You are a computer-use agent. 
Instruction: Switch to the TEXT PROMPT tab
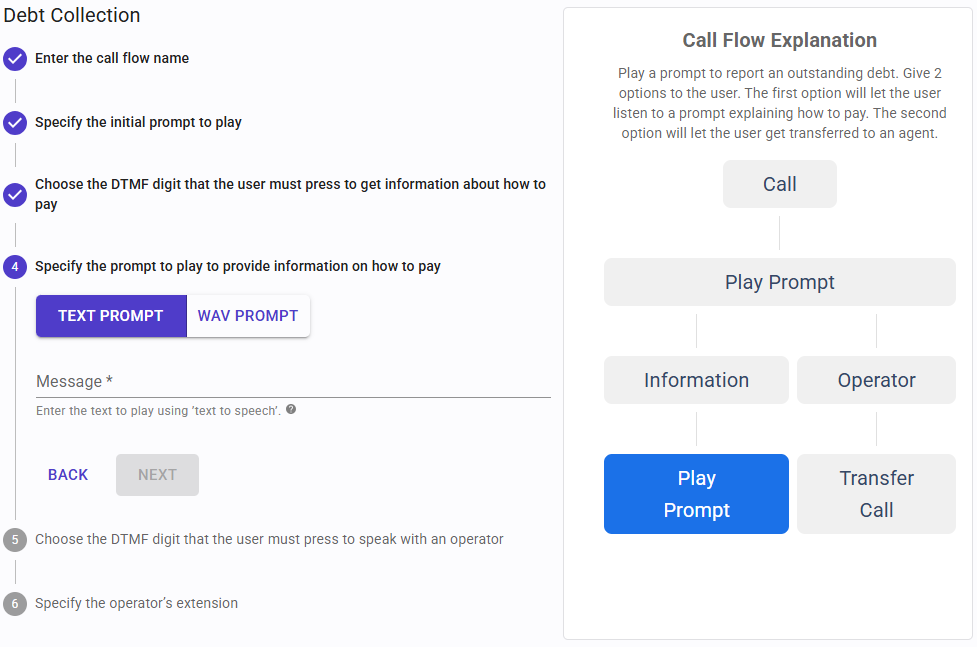[111, 315]
